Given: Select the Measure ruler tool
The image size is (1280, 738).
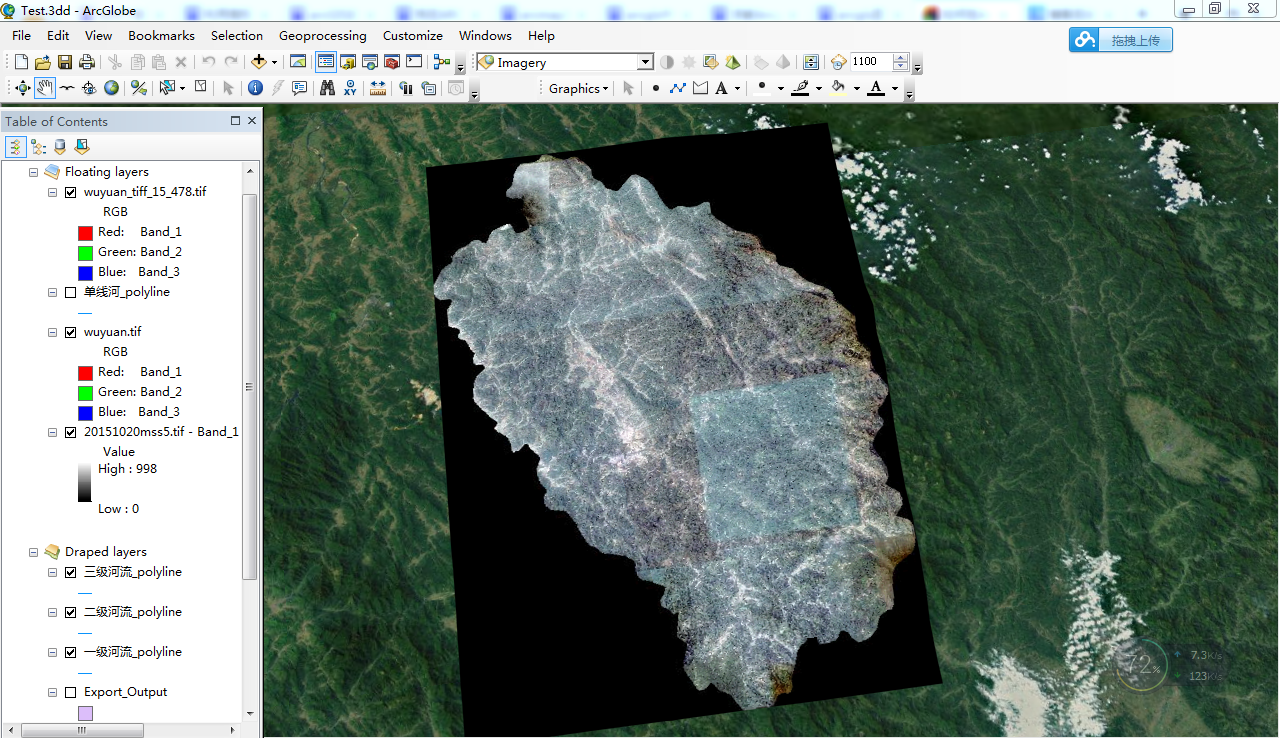Looking at the screenshot, I should [378, 88].
